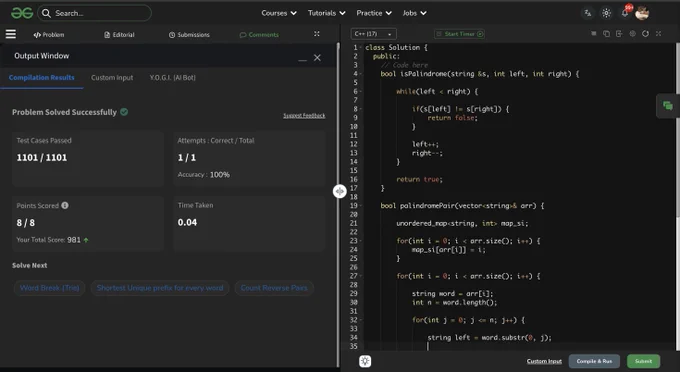Click the Time Taken 0.04 value
680x372 pixels.
coord(187,222)
